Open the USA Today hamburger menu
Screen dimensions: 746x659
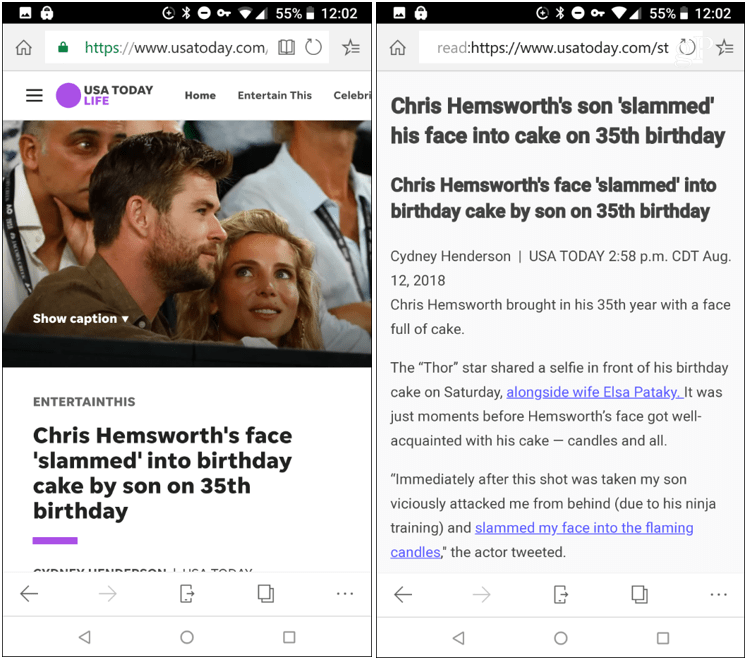[34, 95]
